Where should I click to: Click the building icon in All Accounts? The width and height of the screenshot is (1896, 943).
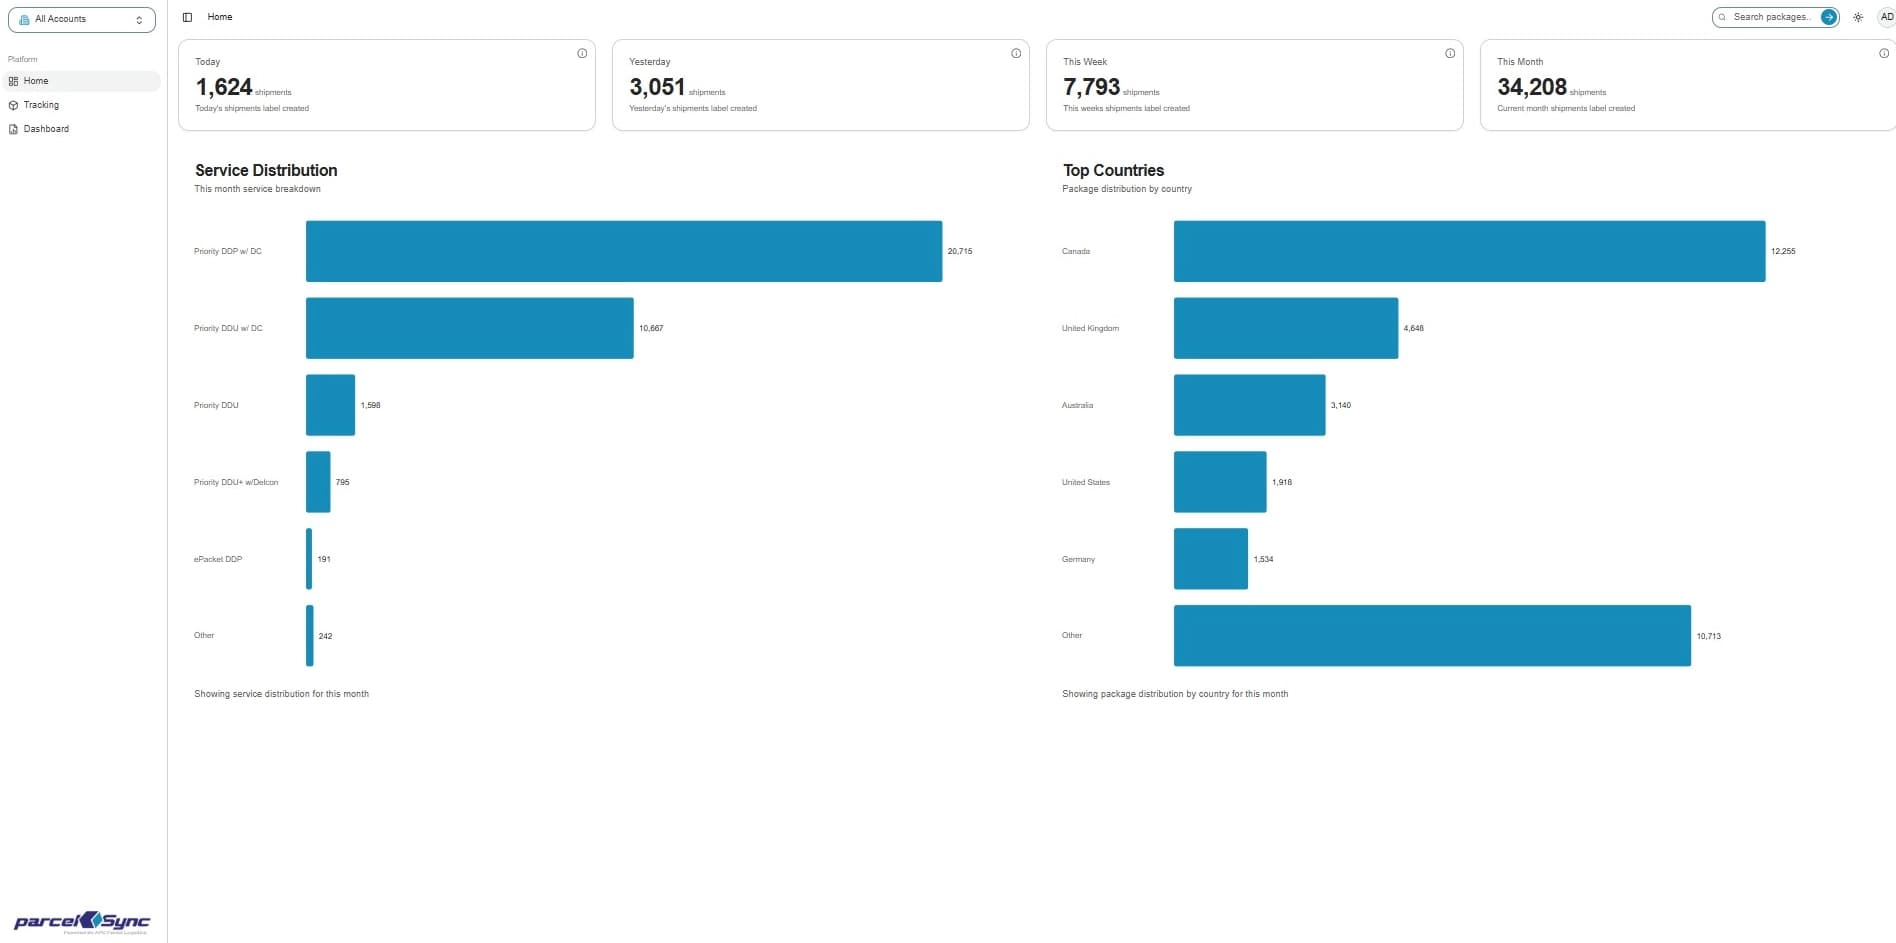[x=24, y=19]
